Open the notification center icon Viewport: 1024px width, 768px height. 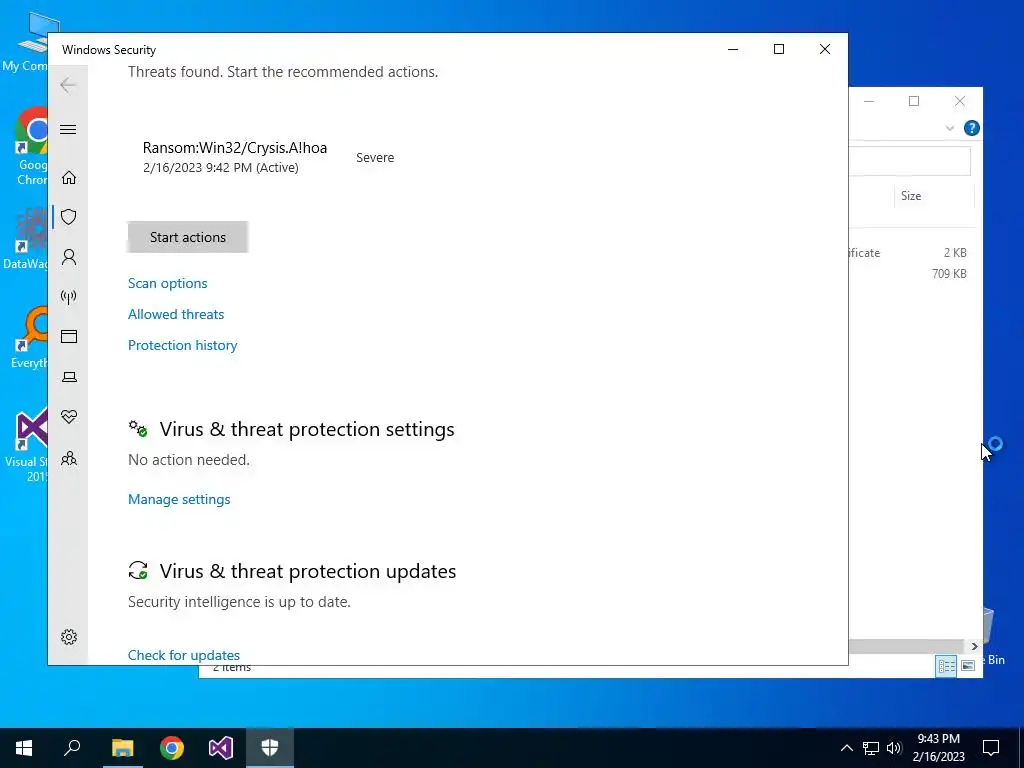pos(991,748)
